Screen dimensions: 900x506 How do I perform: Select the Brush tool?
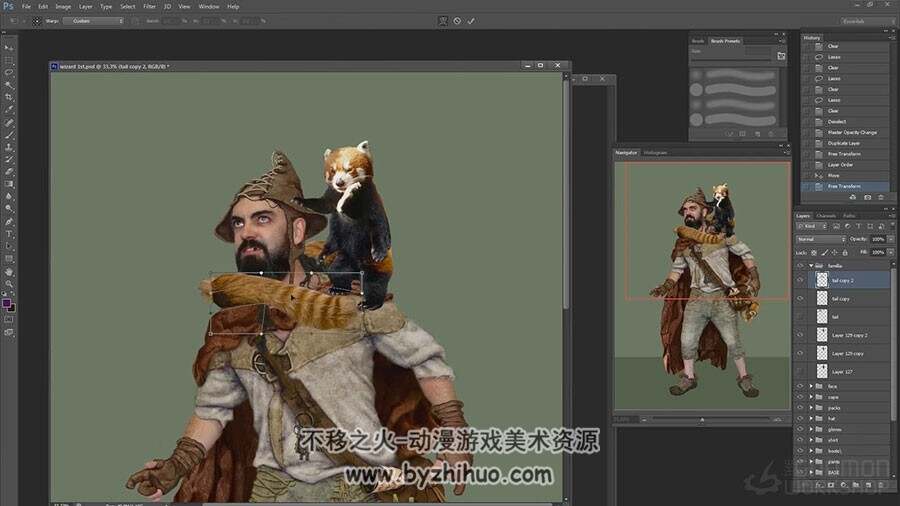click(x=9, y=135)
